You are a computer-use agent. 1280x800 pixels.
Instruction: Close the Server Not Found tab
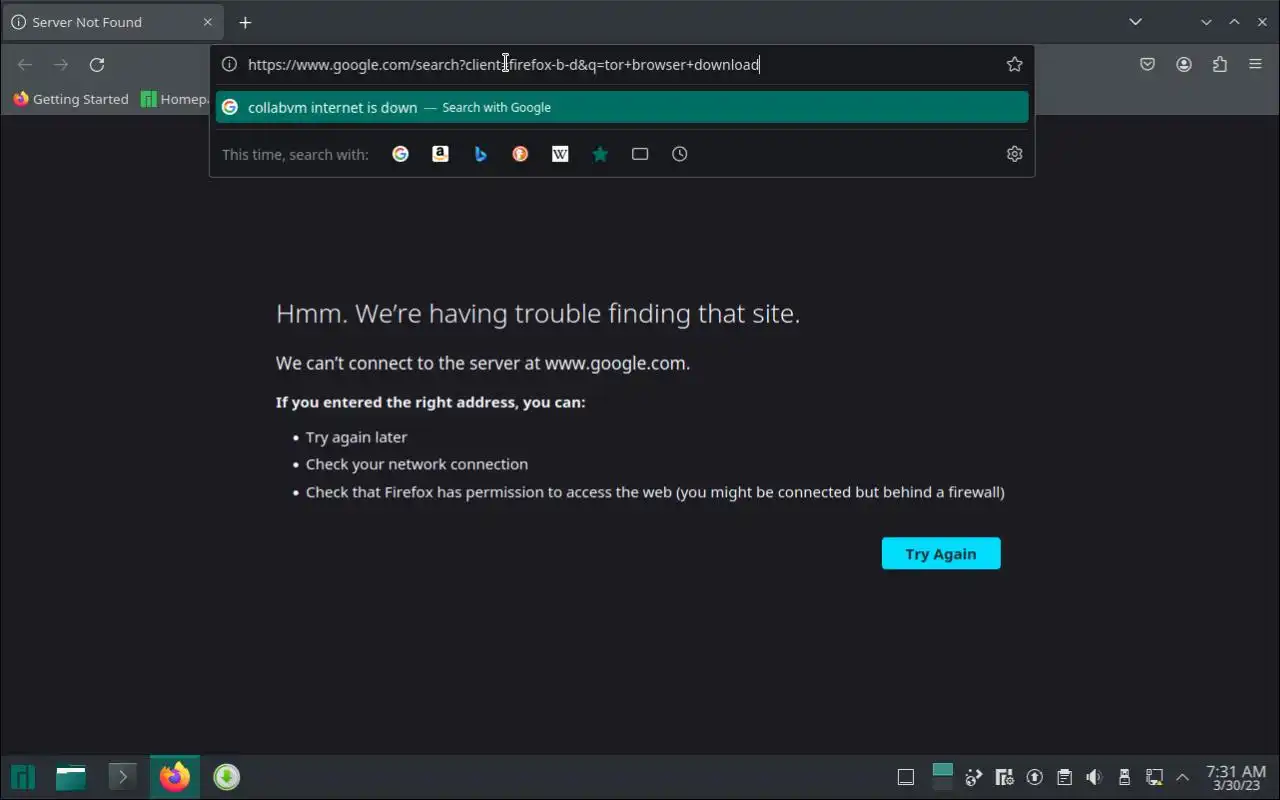208,22
